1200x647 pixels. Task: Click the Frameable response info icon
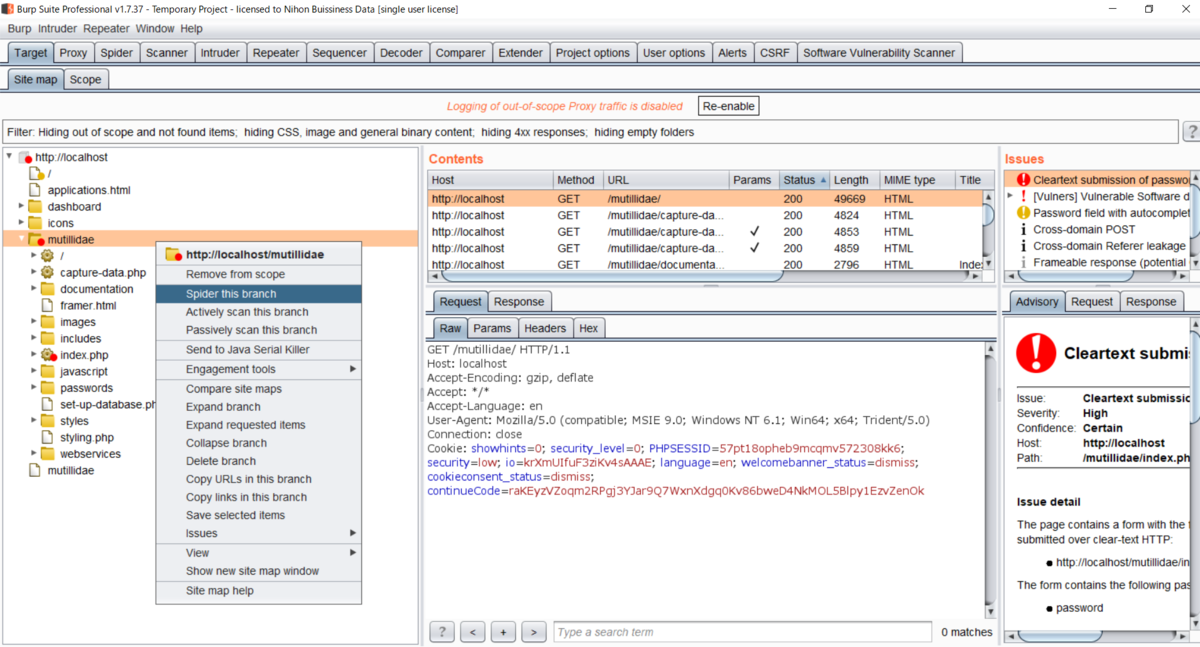[1023, 263]
